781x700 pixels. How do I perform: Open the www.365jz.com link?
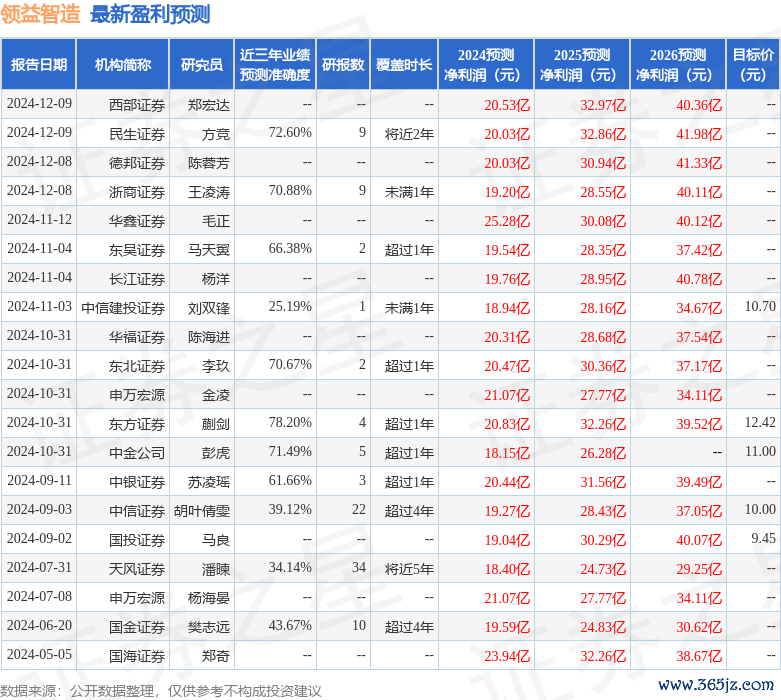click(x=716, y=685)
